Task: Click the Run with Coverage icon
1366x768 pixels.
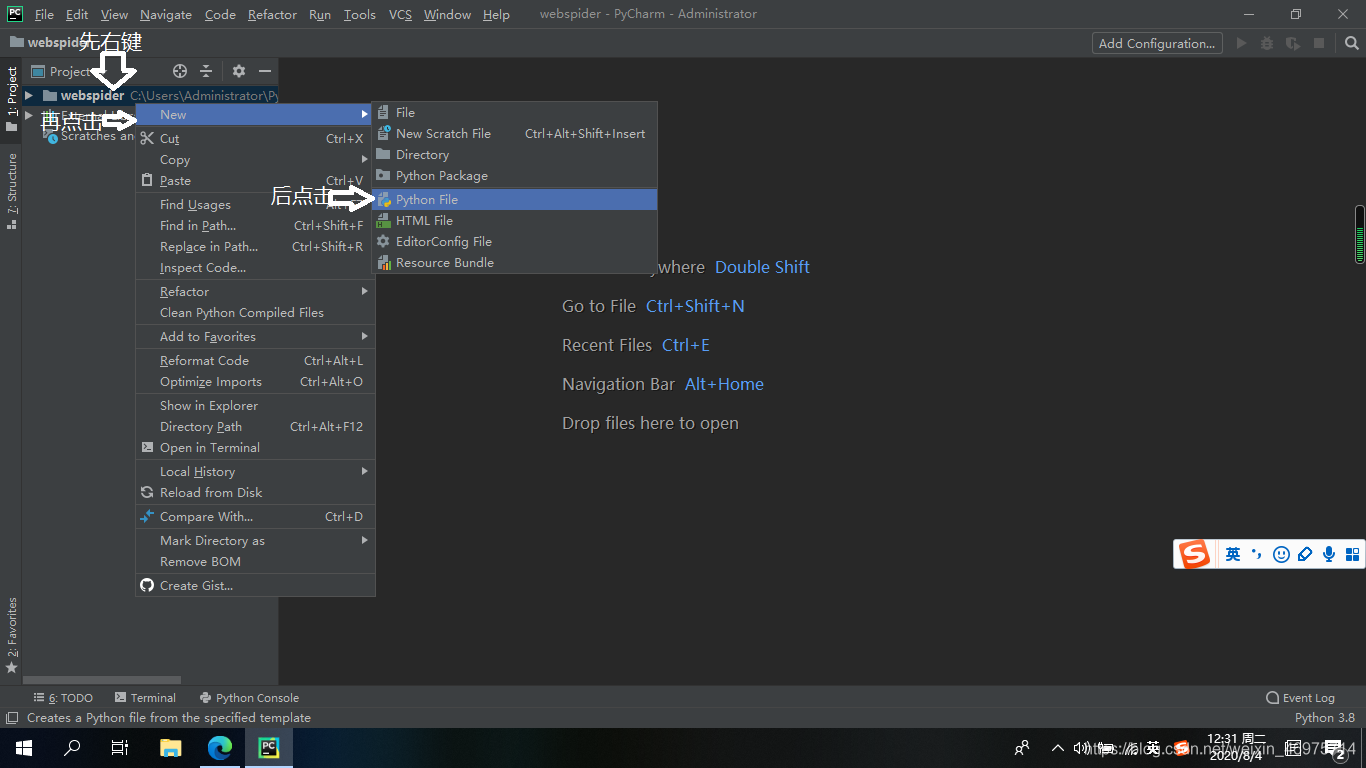Action: coord(1293,43)
